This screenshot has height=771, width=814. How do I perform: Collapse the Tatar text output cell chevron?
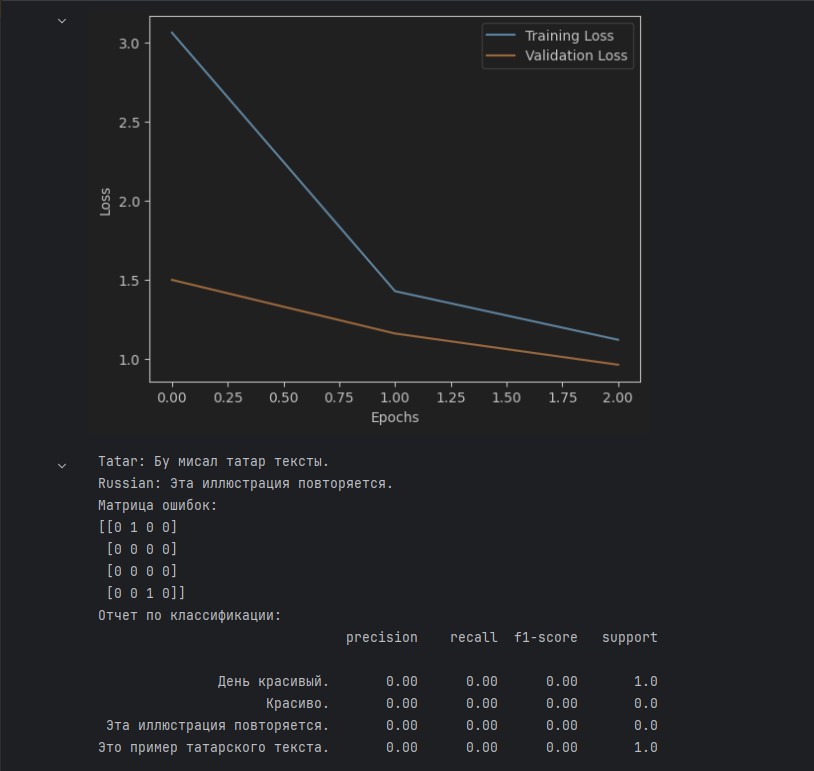62,466
